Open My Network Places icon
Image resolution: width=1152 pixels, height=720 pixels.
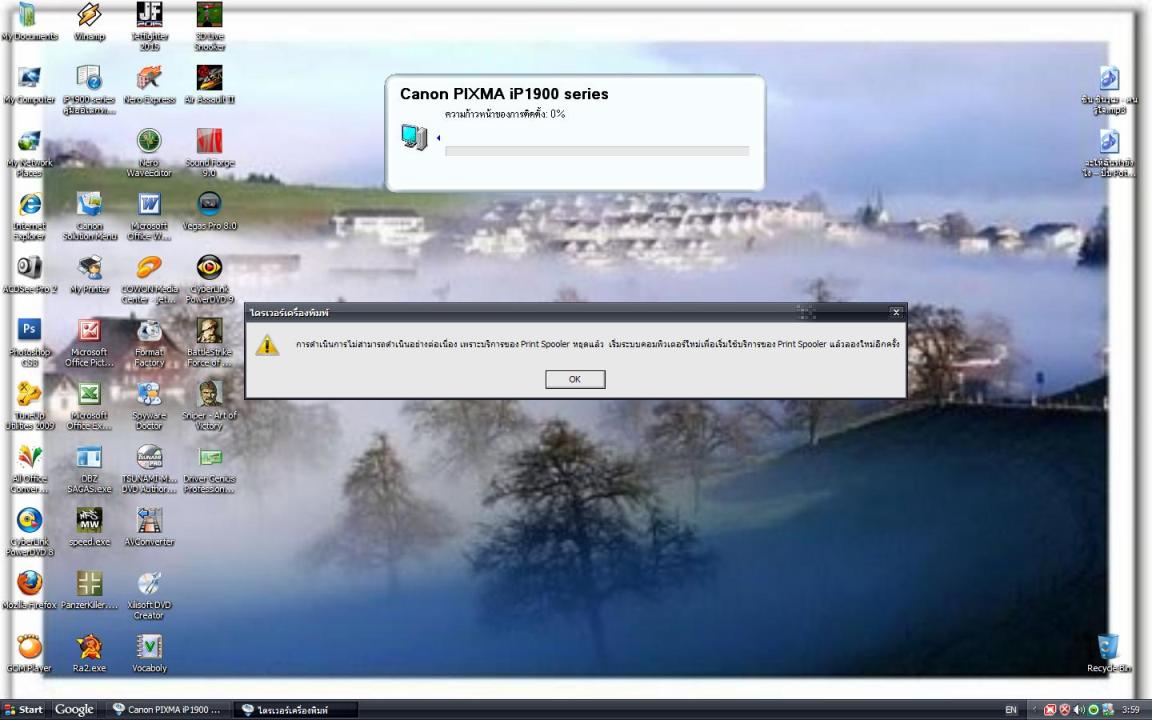click(x=29, y=153)
